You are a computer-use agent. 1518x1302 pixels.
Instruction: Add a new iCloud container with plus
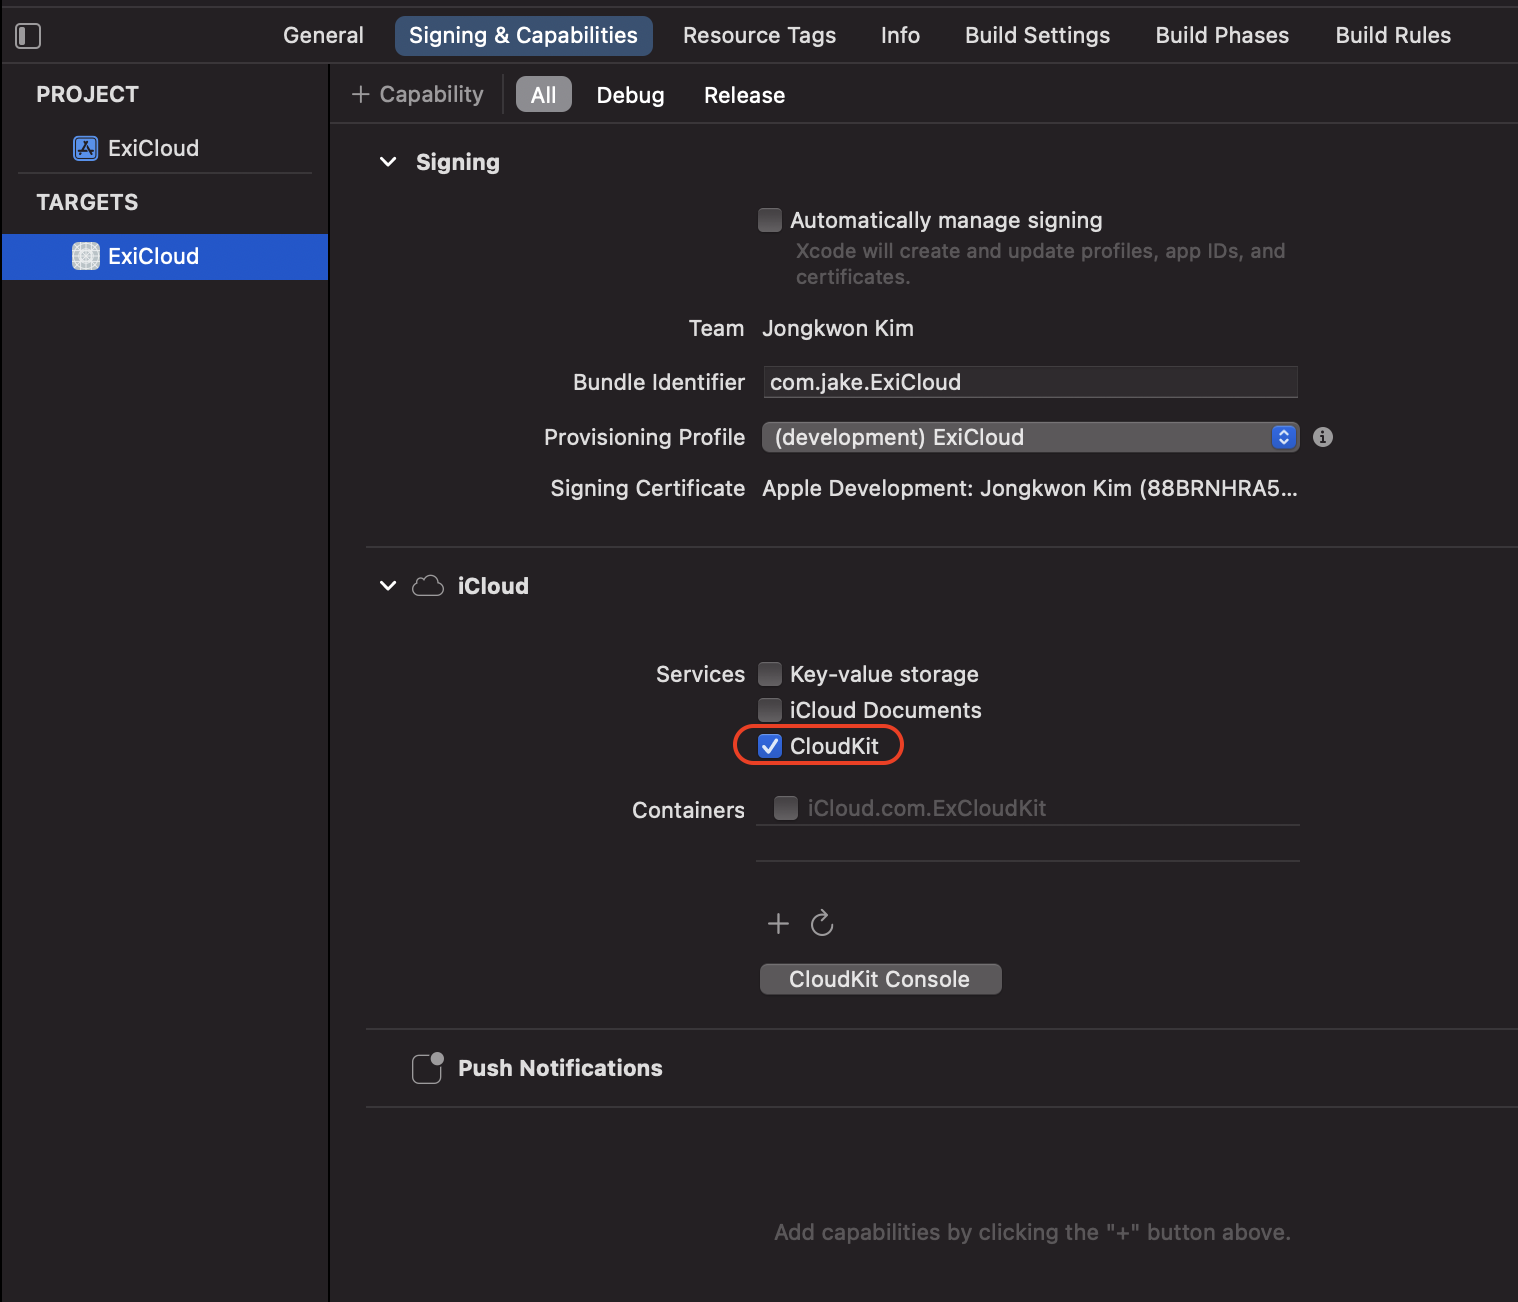pos(778,923)
